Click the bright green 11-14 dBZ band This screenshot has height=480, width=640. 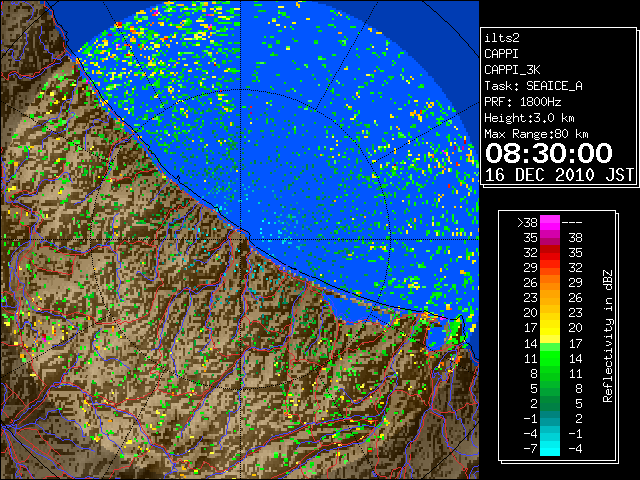click(550, 358)
